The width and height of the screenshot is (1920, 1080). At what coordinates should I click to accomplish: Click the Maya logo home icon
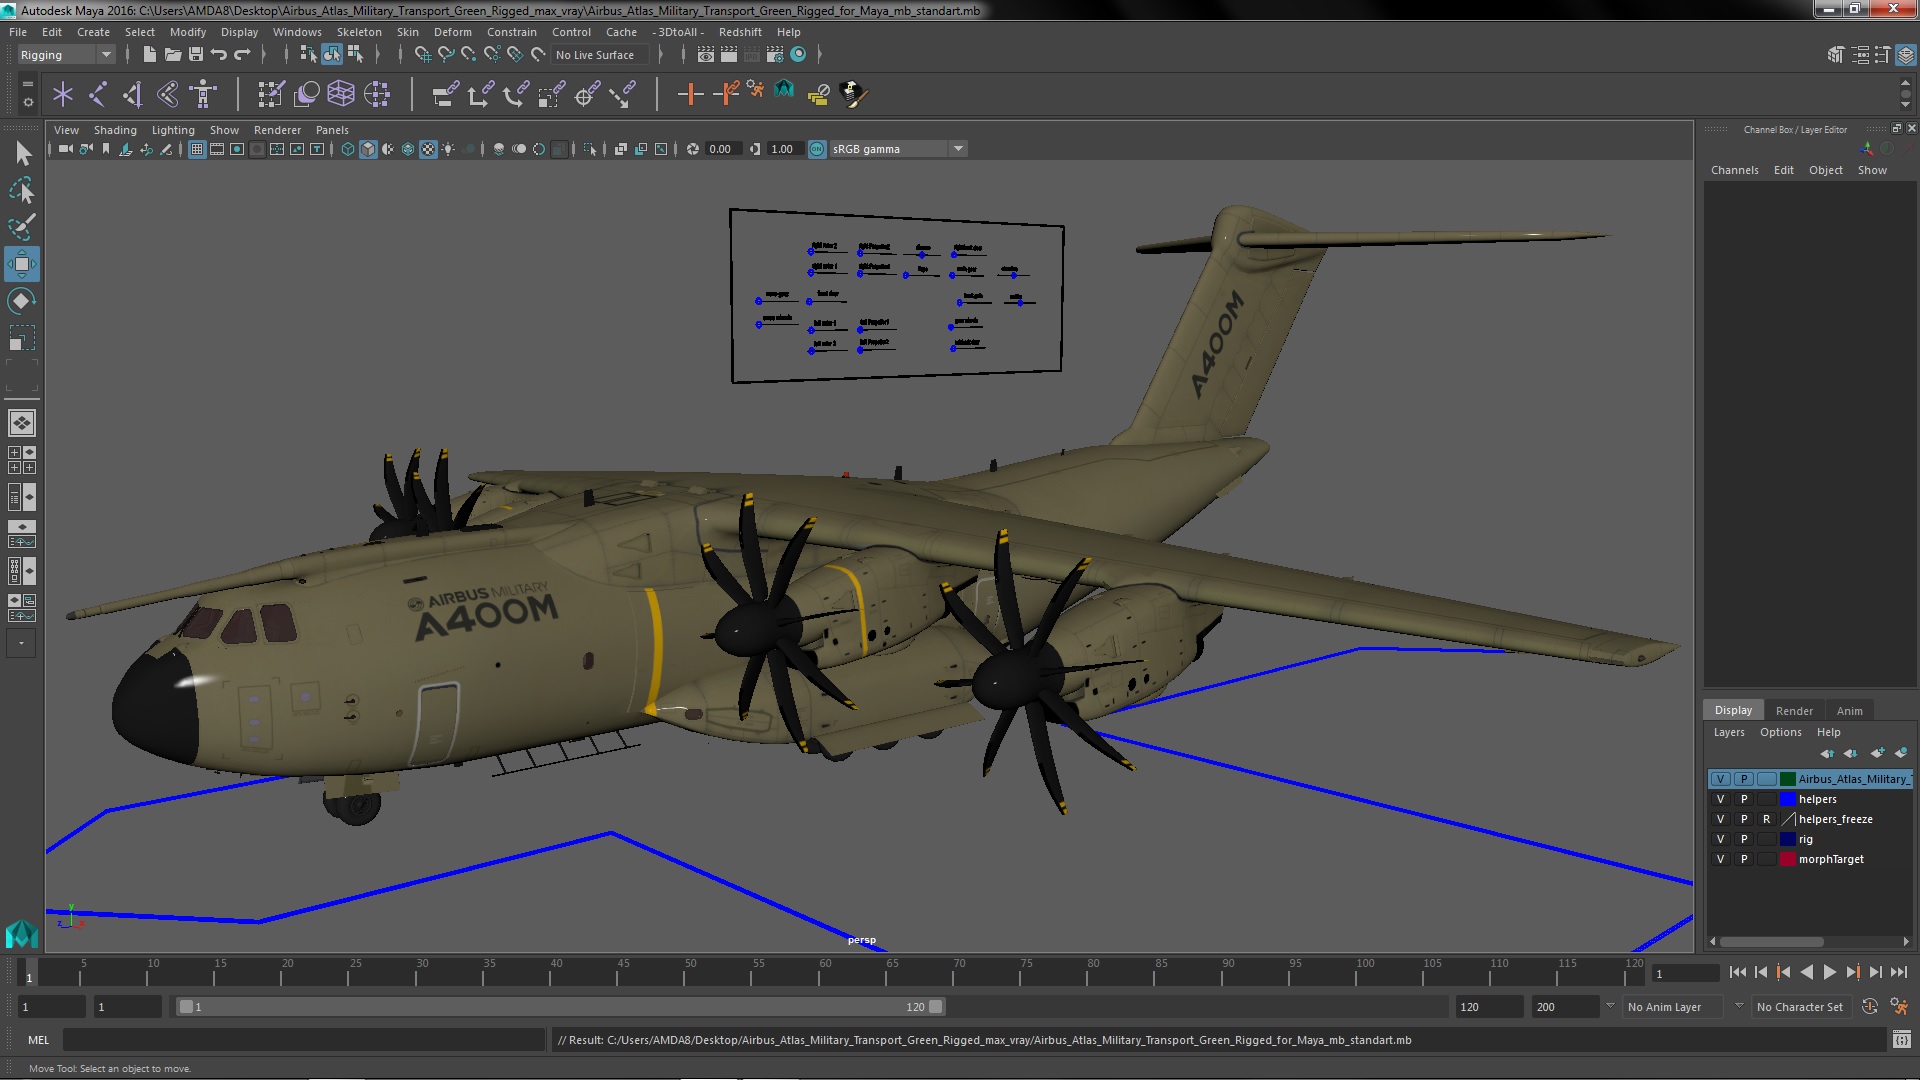point(21,934)
